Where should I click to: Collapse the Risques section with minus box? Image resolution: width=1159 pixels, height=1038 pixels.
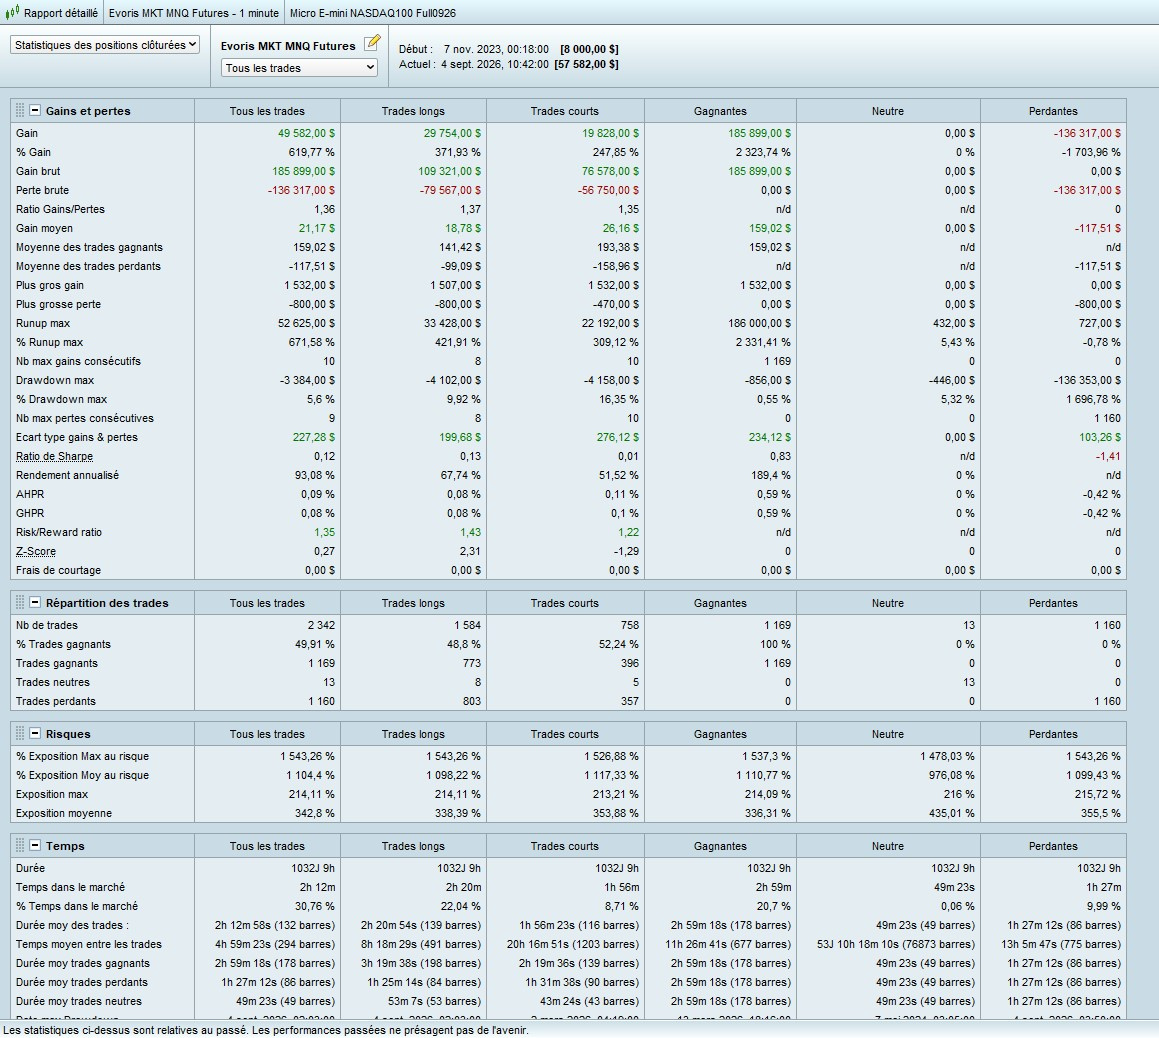coord(35,733)
